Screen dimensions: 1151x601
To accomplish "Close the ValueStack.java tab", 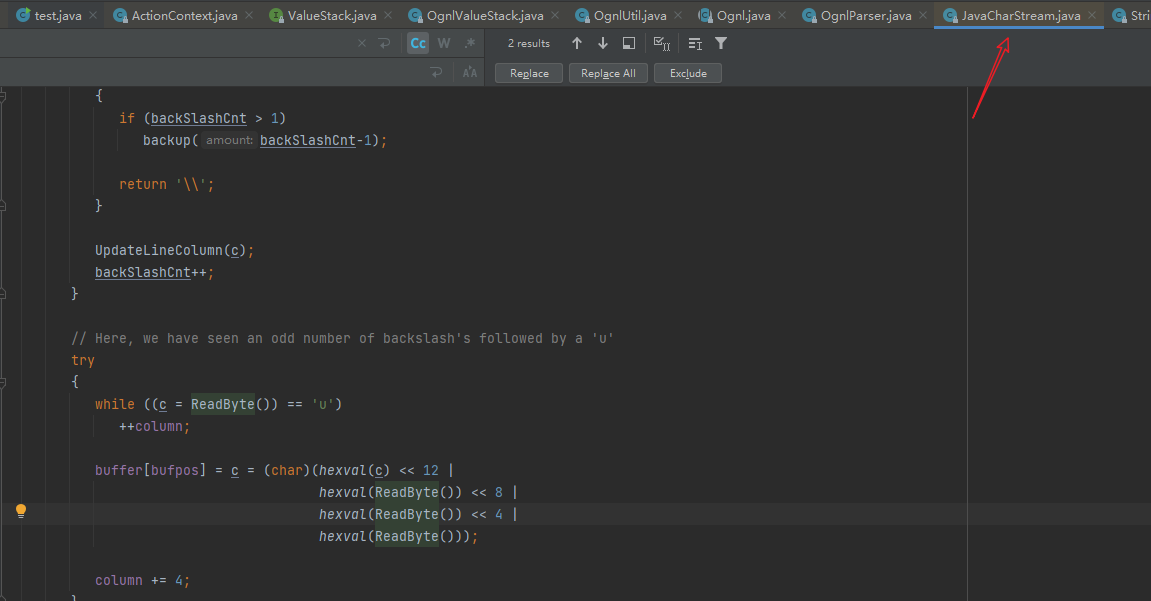I will click(388, 15).
